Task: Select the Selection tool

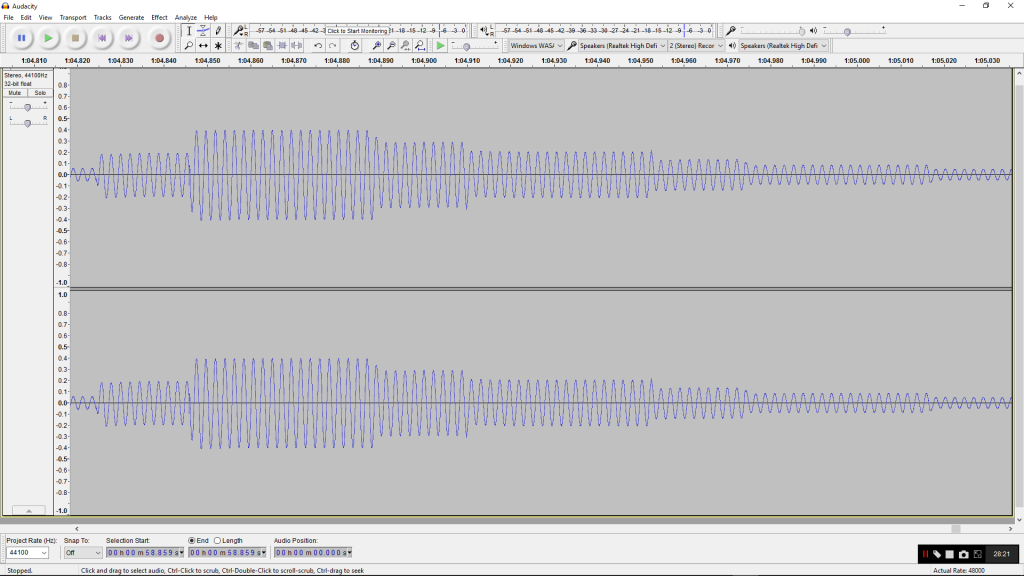Action: pyautogui.click(x=189, y=32)
